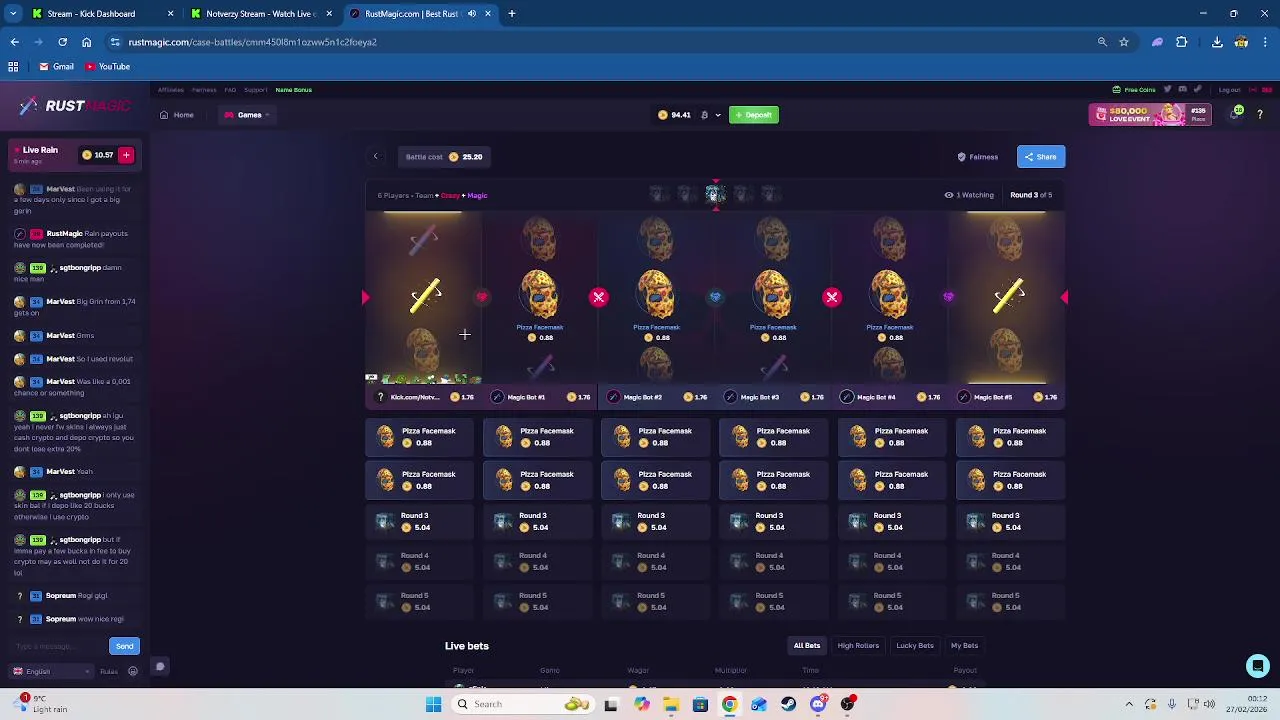Click the address bar URL
Screen dimensions: 1280x720
pos(253,42)
